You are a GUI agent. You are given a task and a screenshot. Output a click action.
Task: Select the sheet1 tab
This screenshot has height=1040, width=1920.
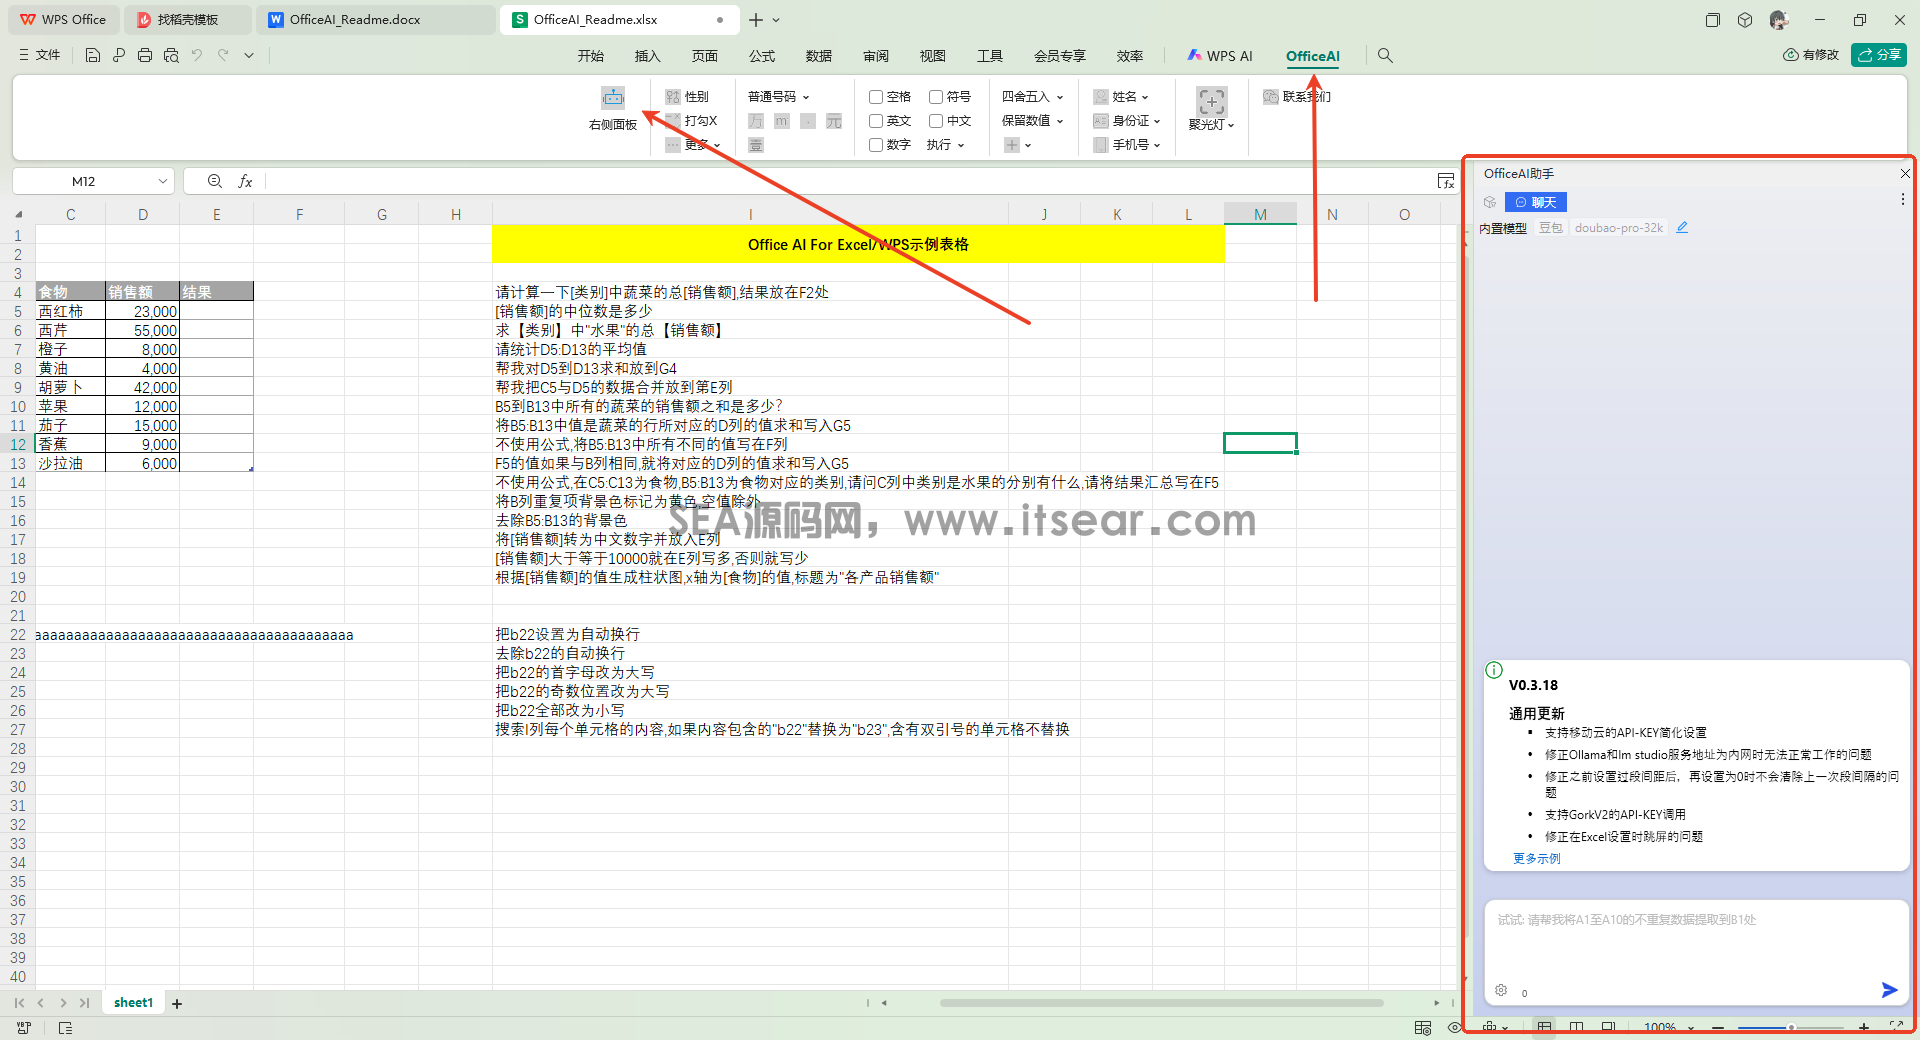134,1003
